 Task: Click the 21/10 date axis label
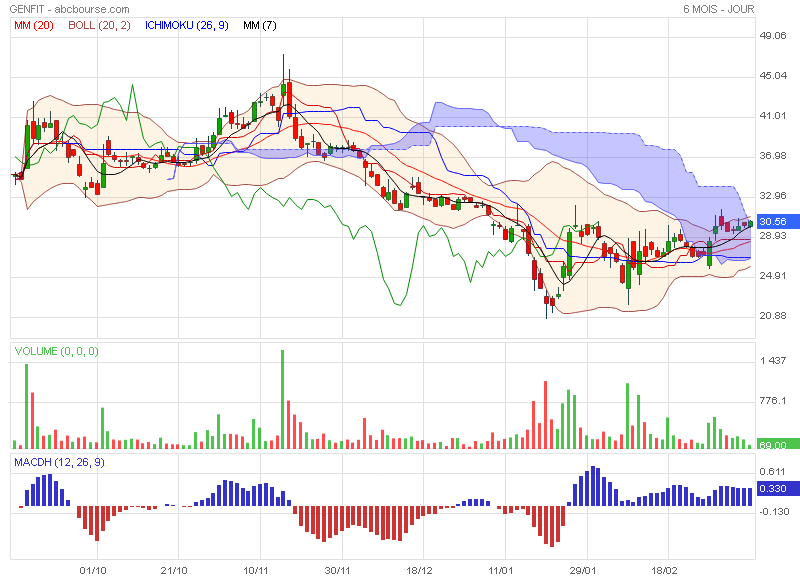pyautogui.click(x=174, y=570)
